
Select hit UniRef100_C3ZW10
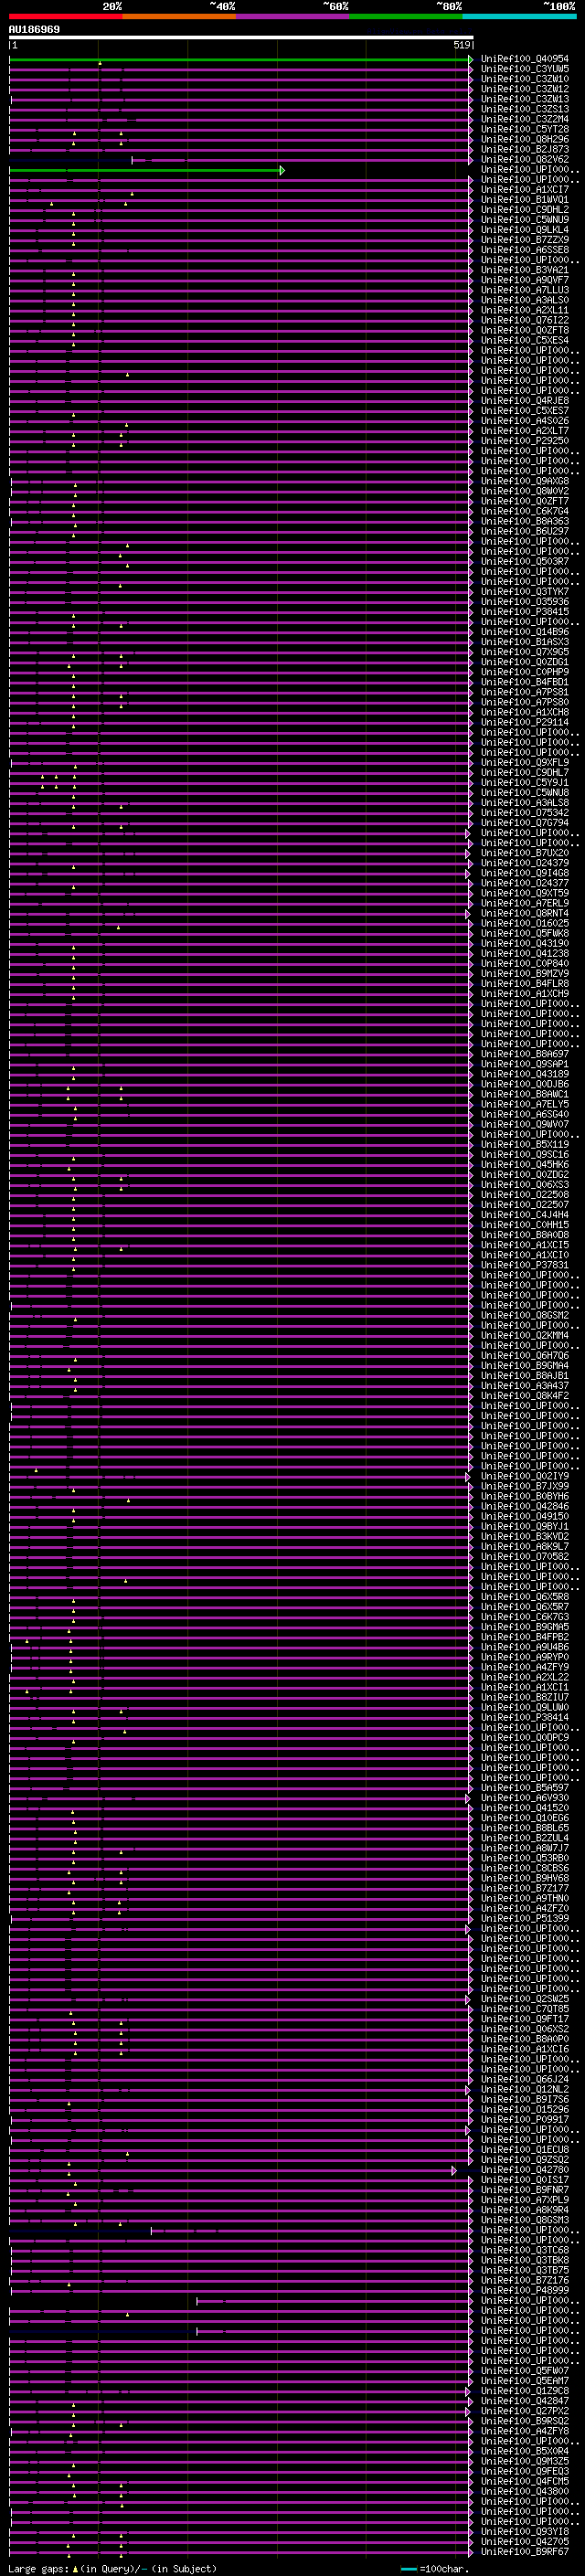click(x=525, y=79)
